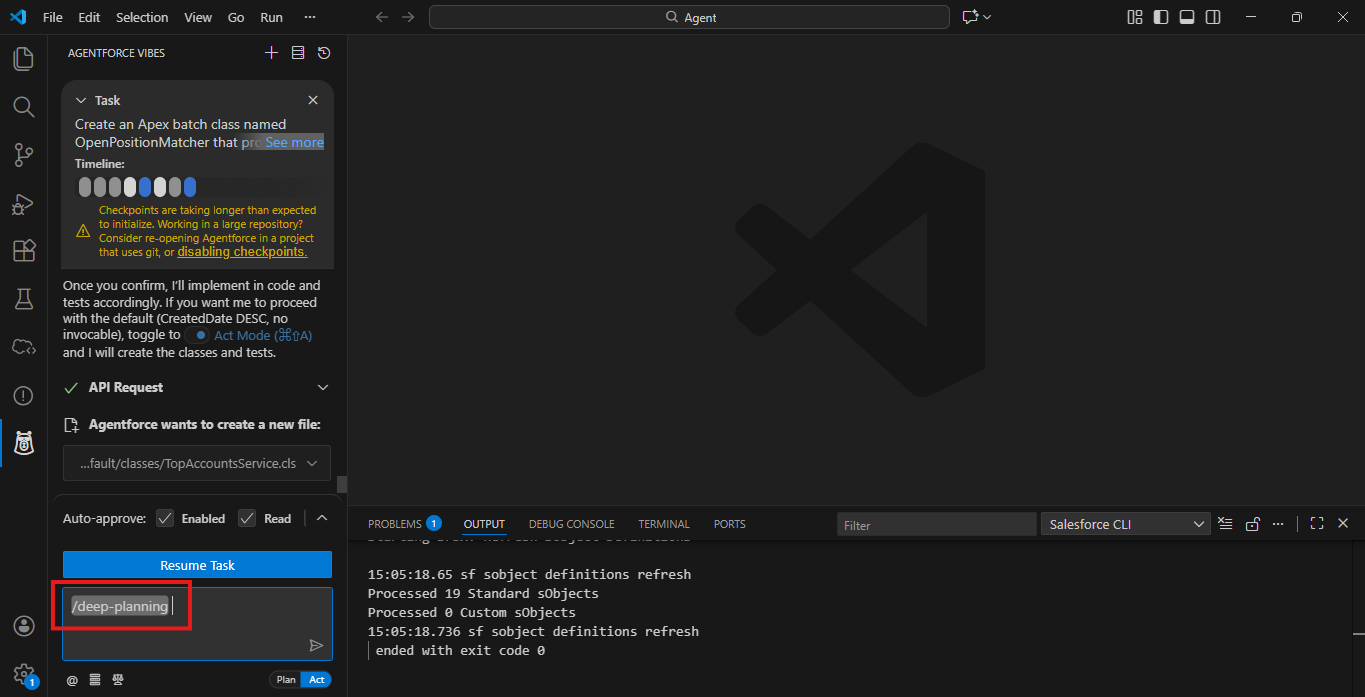Screen dimensions: 1365x697
Task: Open the Extensions view
Action: click(23, 251)
